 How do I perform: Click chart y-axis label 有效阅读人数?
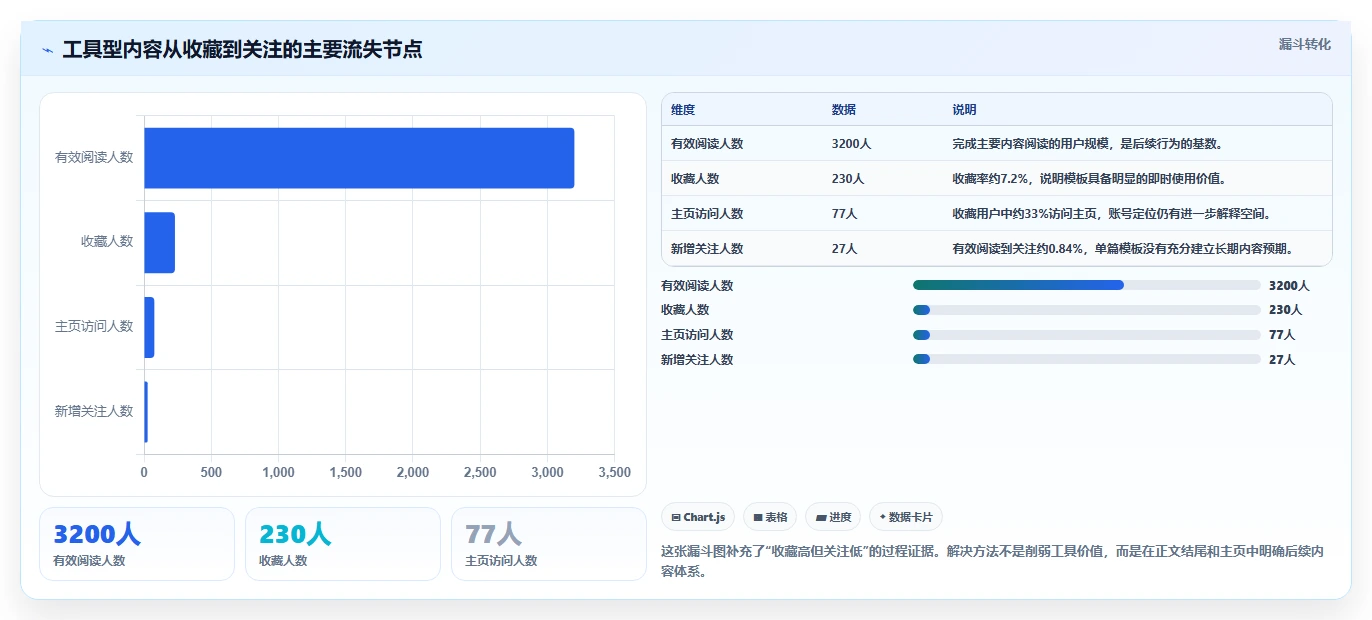94,157
